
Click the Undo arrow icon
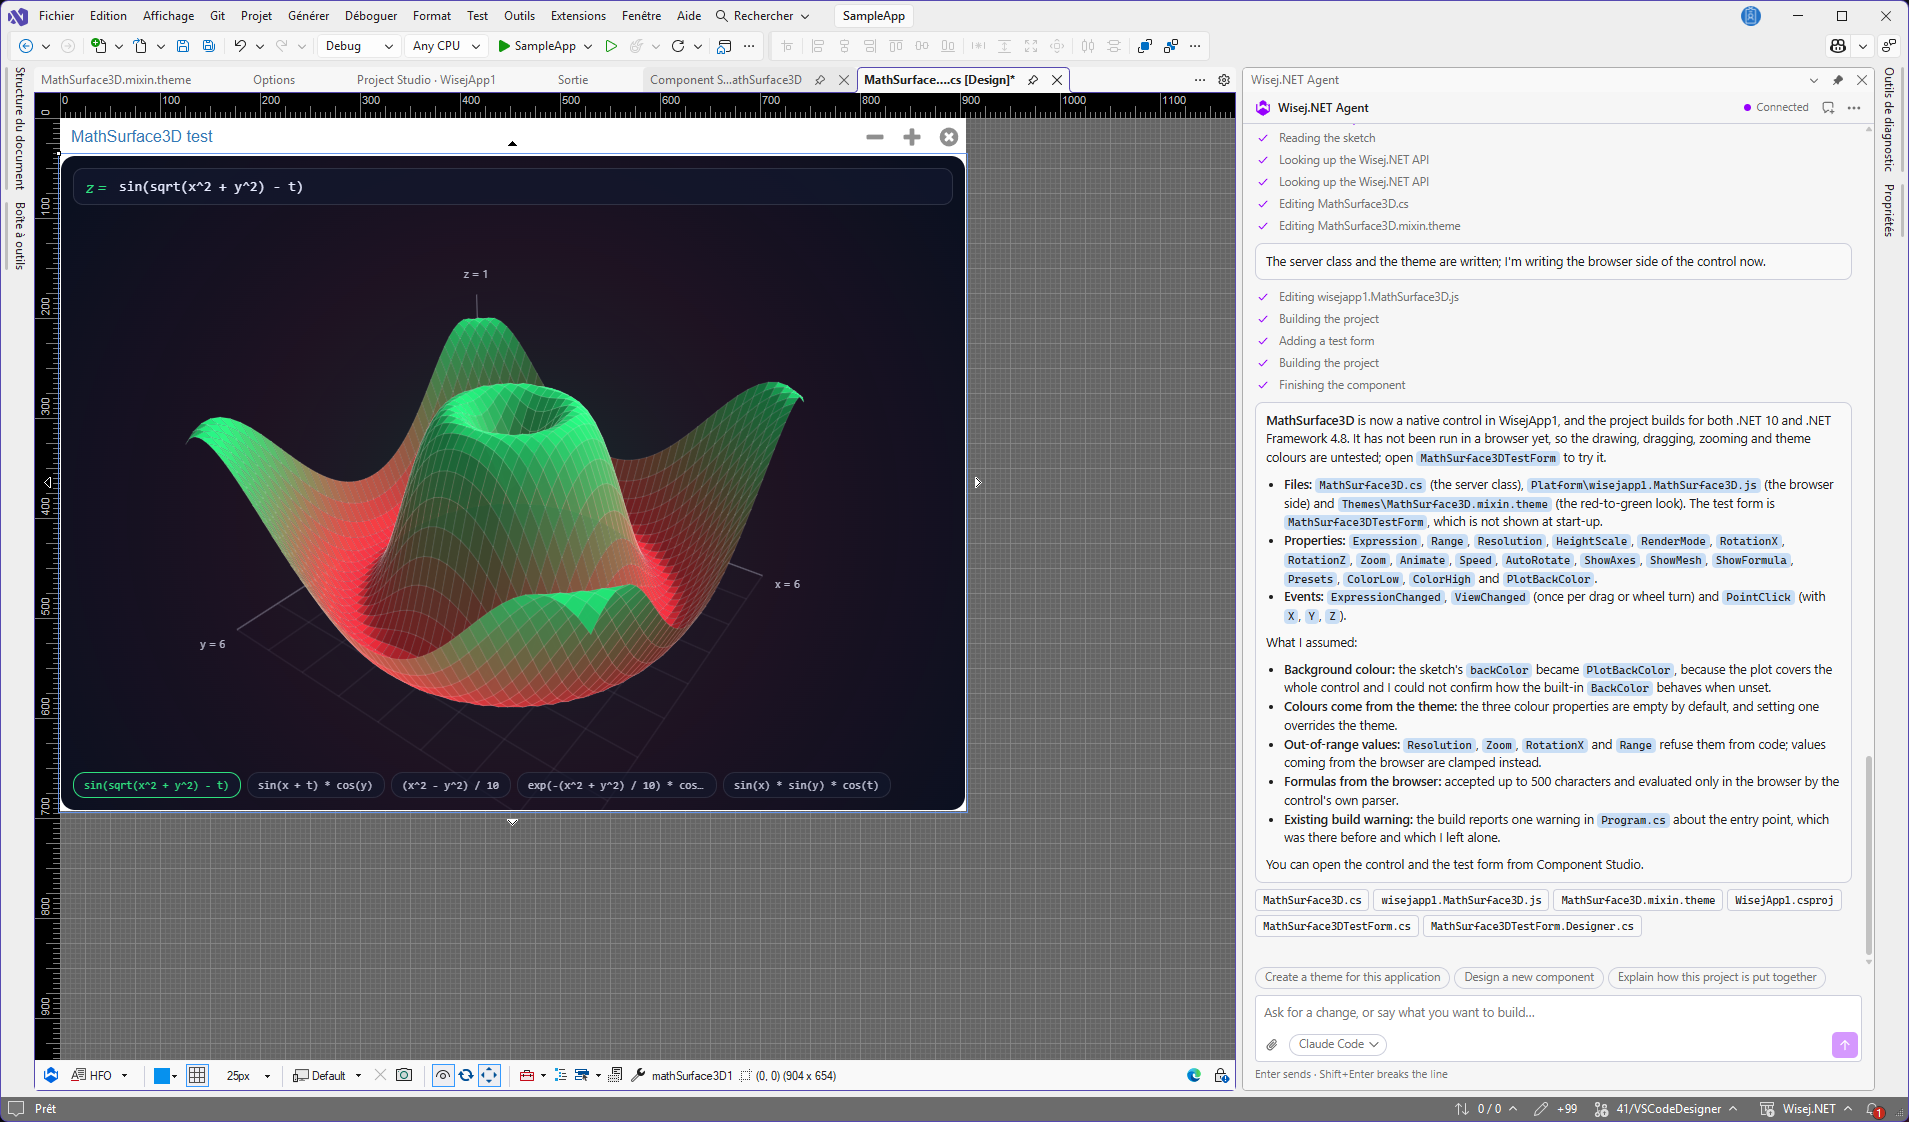(240, 46)
